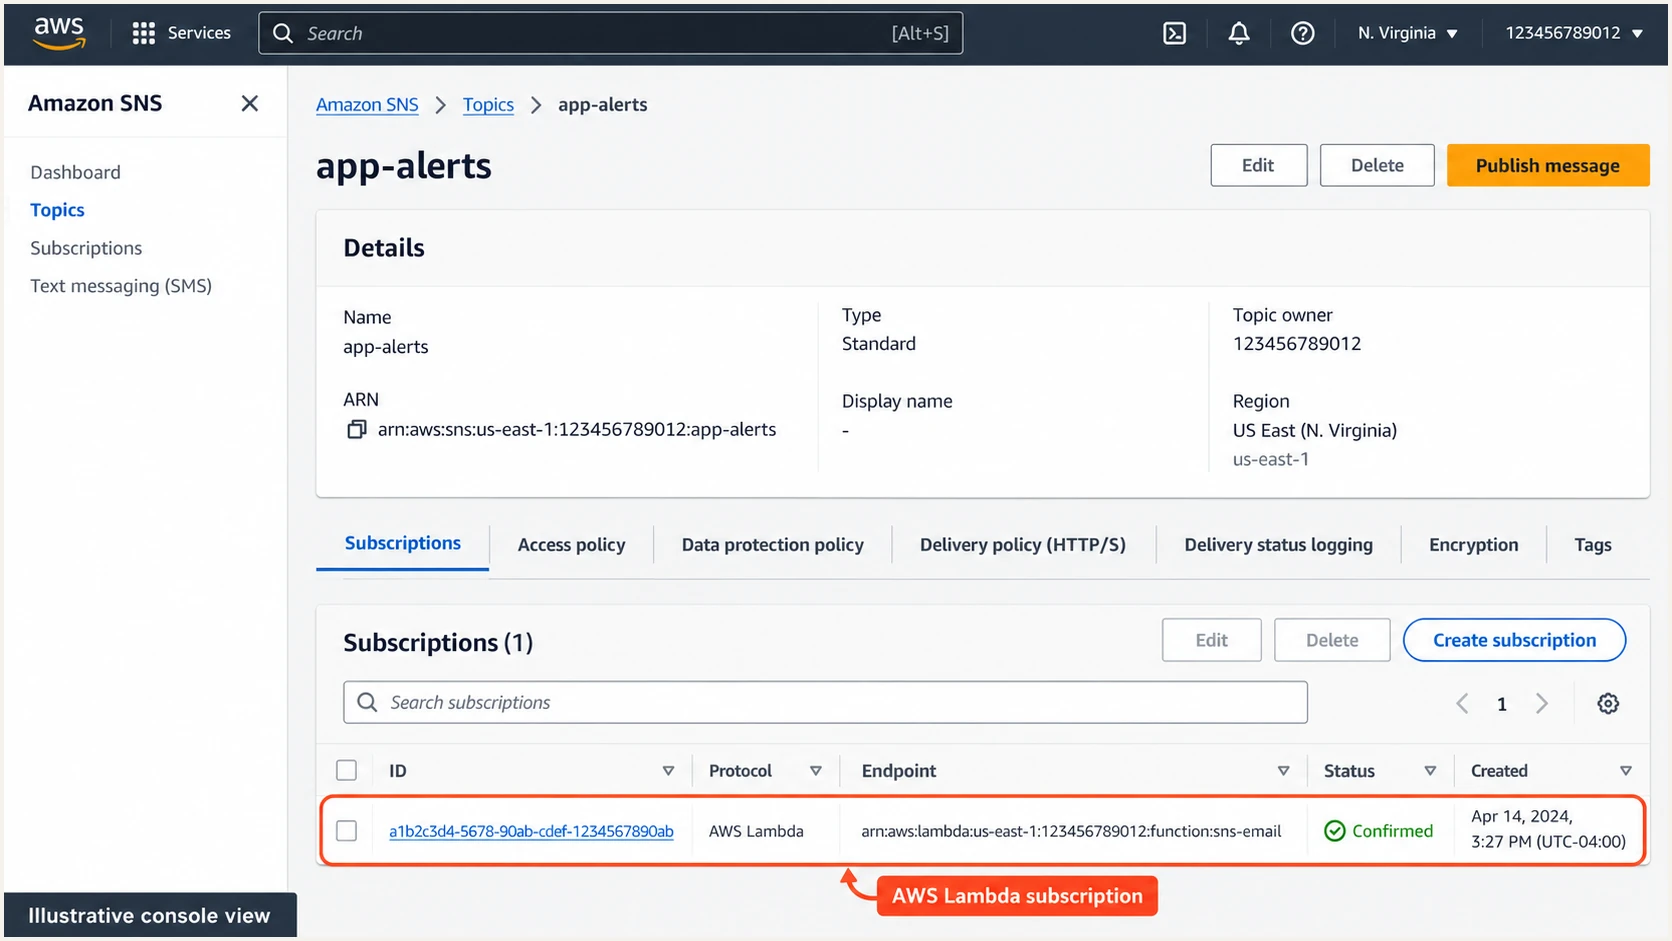This screenshot has width=1672, height=941.
Task: Click the US East (N. Virginia) region value
Action: click(1315, 431)
